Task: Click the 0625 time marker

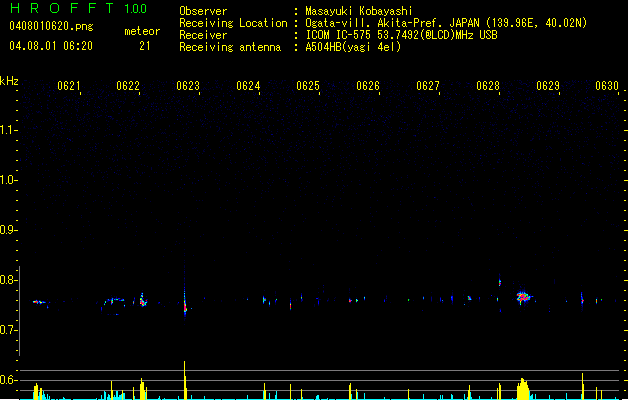Action: [x=308, y=86]
